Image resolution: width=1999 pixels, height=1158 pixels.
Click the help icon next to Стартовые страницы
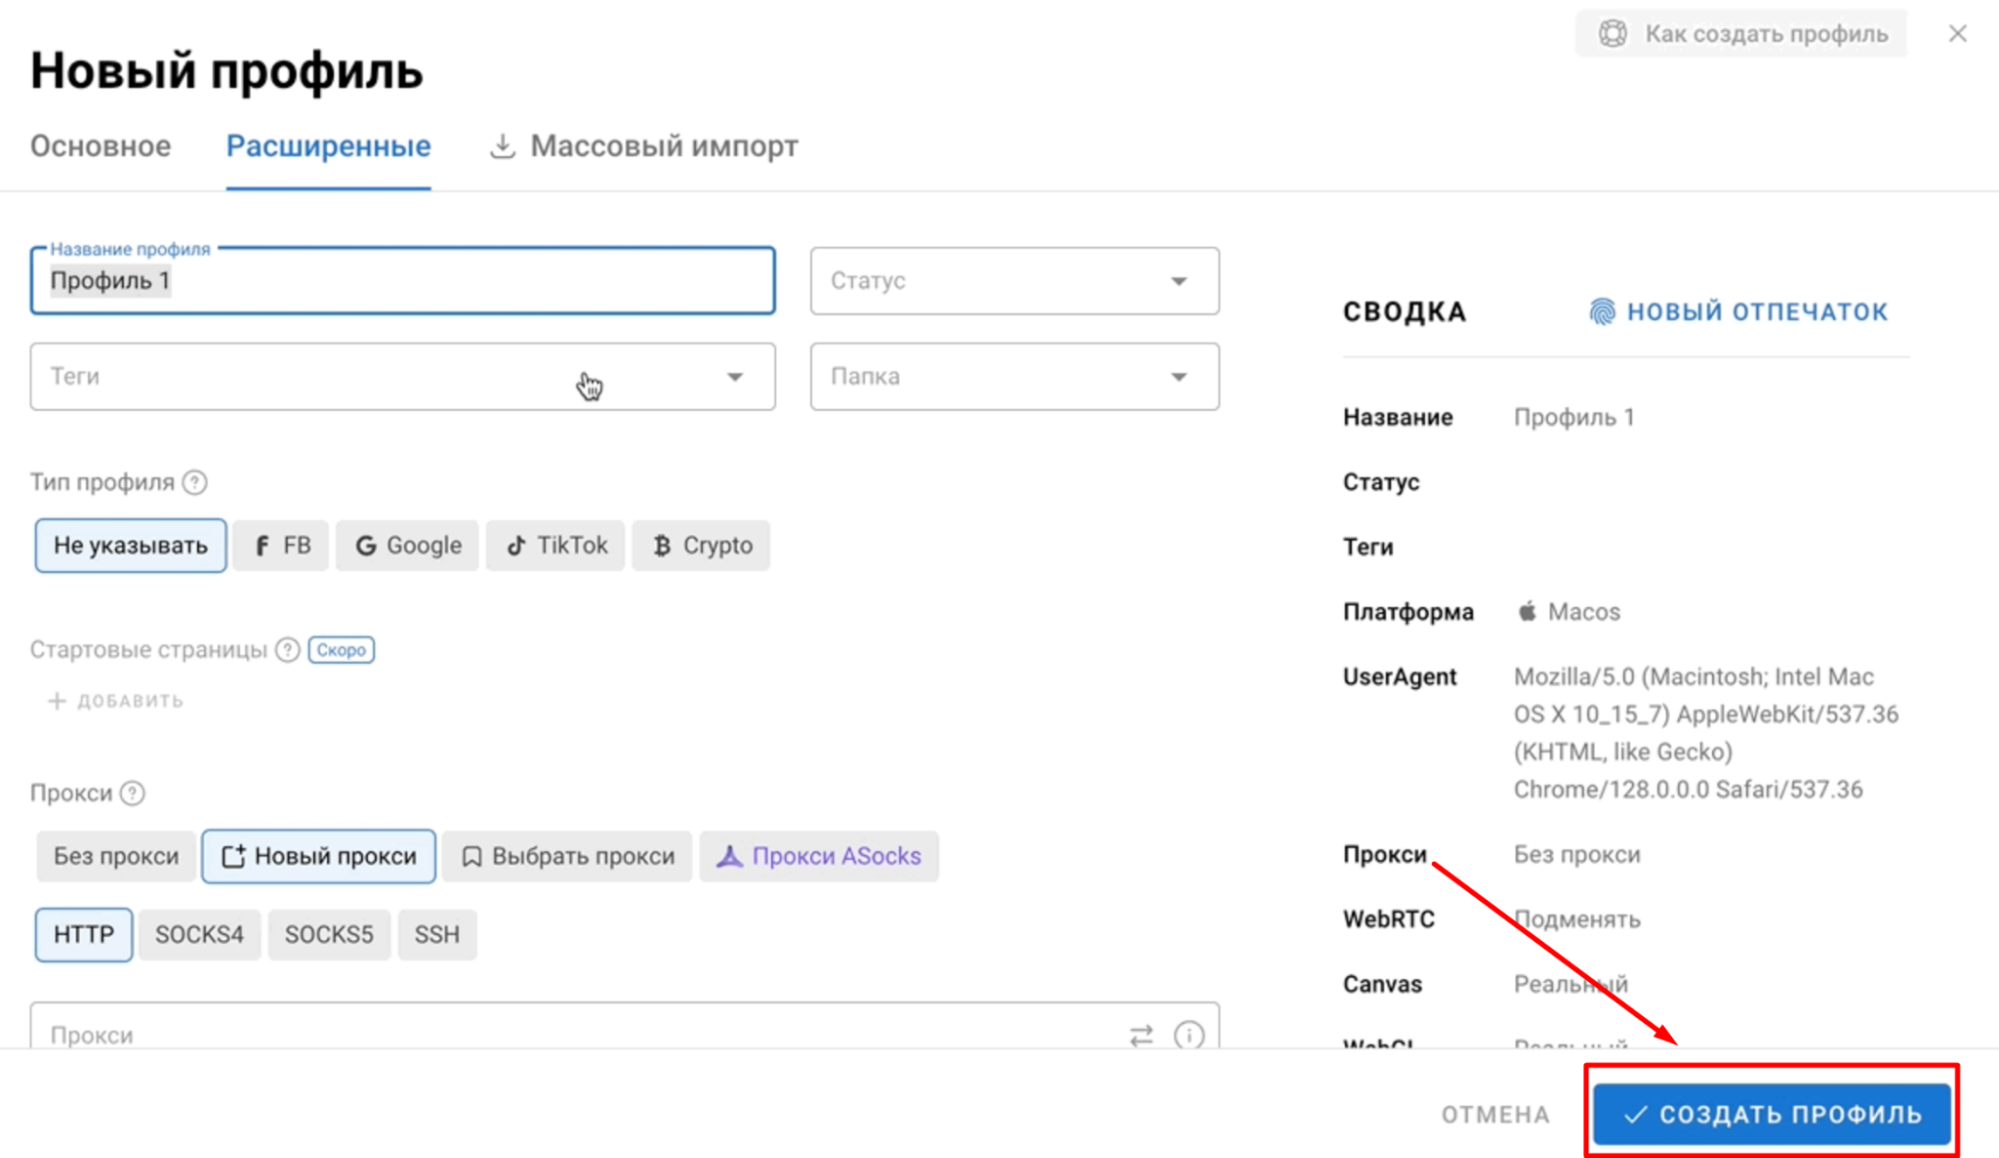pos(288,650)
